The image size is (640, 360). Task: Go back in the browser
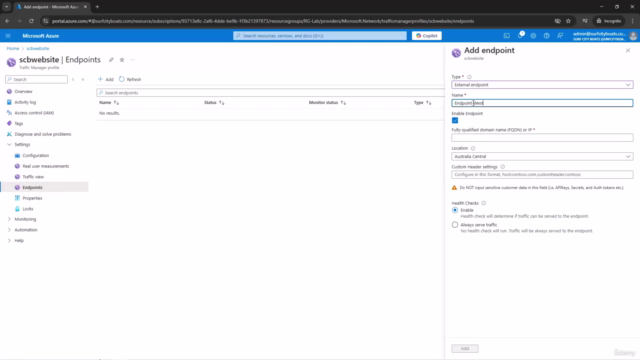7,21
